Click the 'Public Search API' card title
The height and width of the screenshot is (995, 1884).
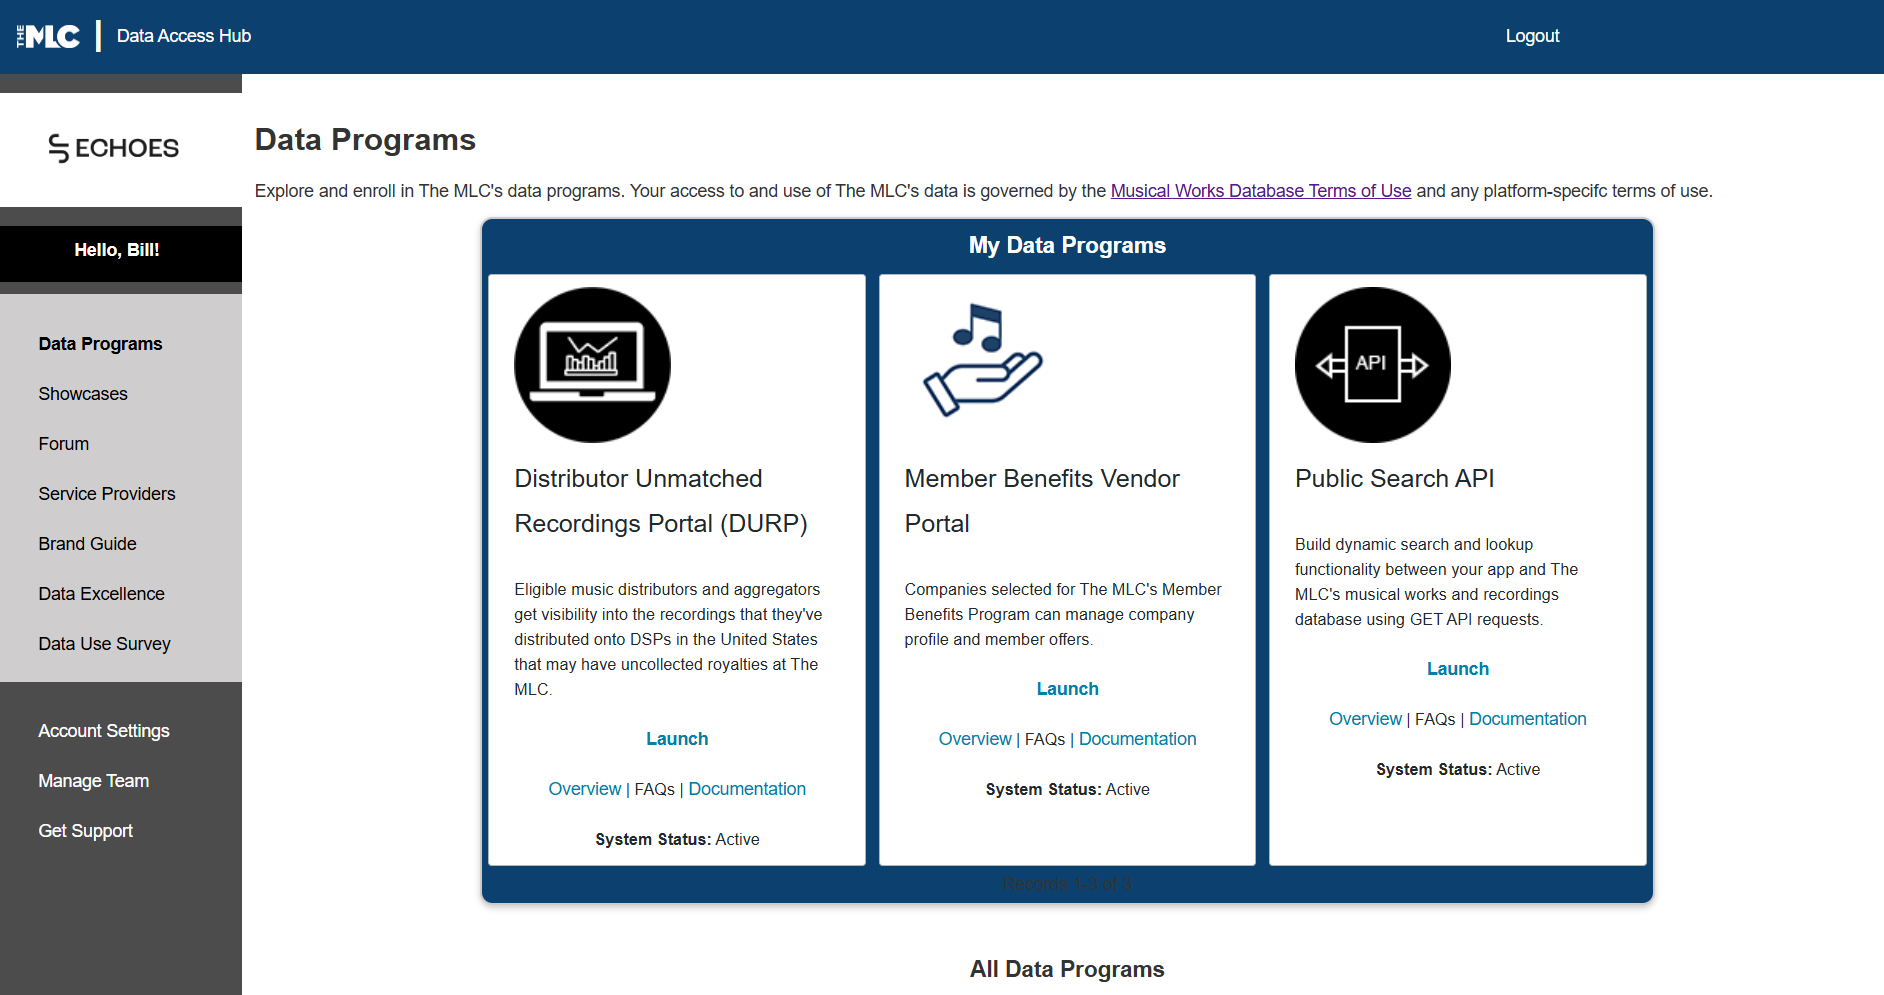click(x=1394, y=479)
